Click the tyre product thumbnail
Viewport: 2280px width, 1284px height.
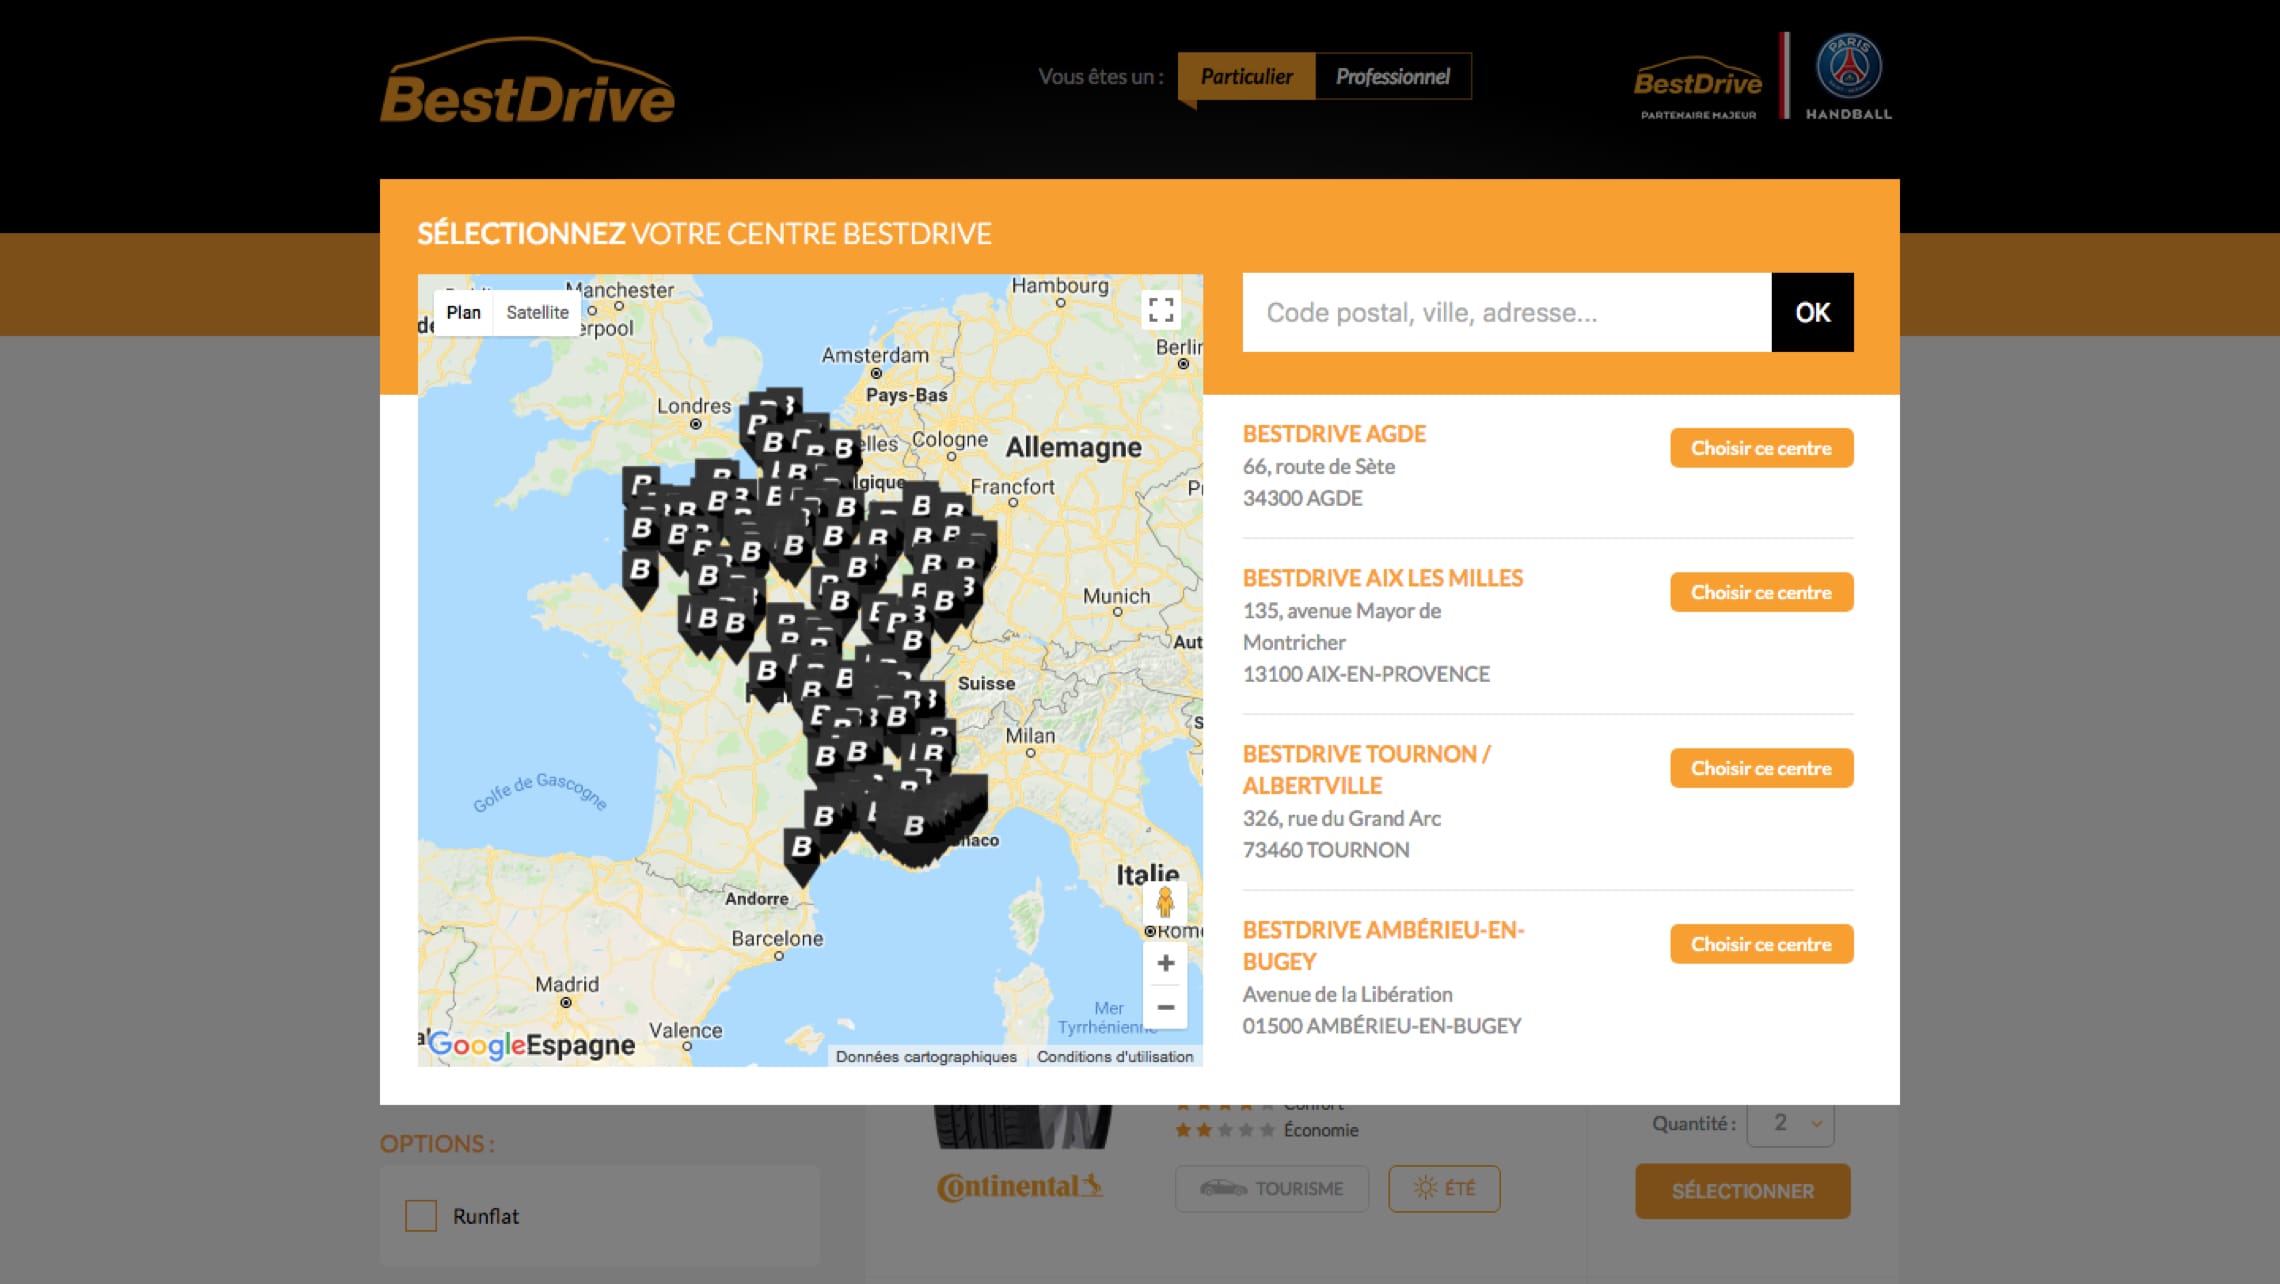click(x=1022, y=1126)
